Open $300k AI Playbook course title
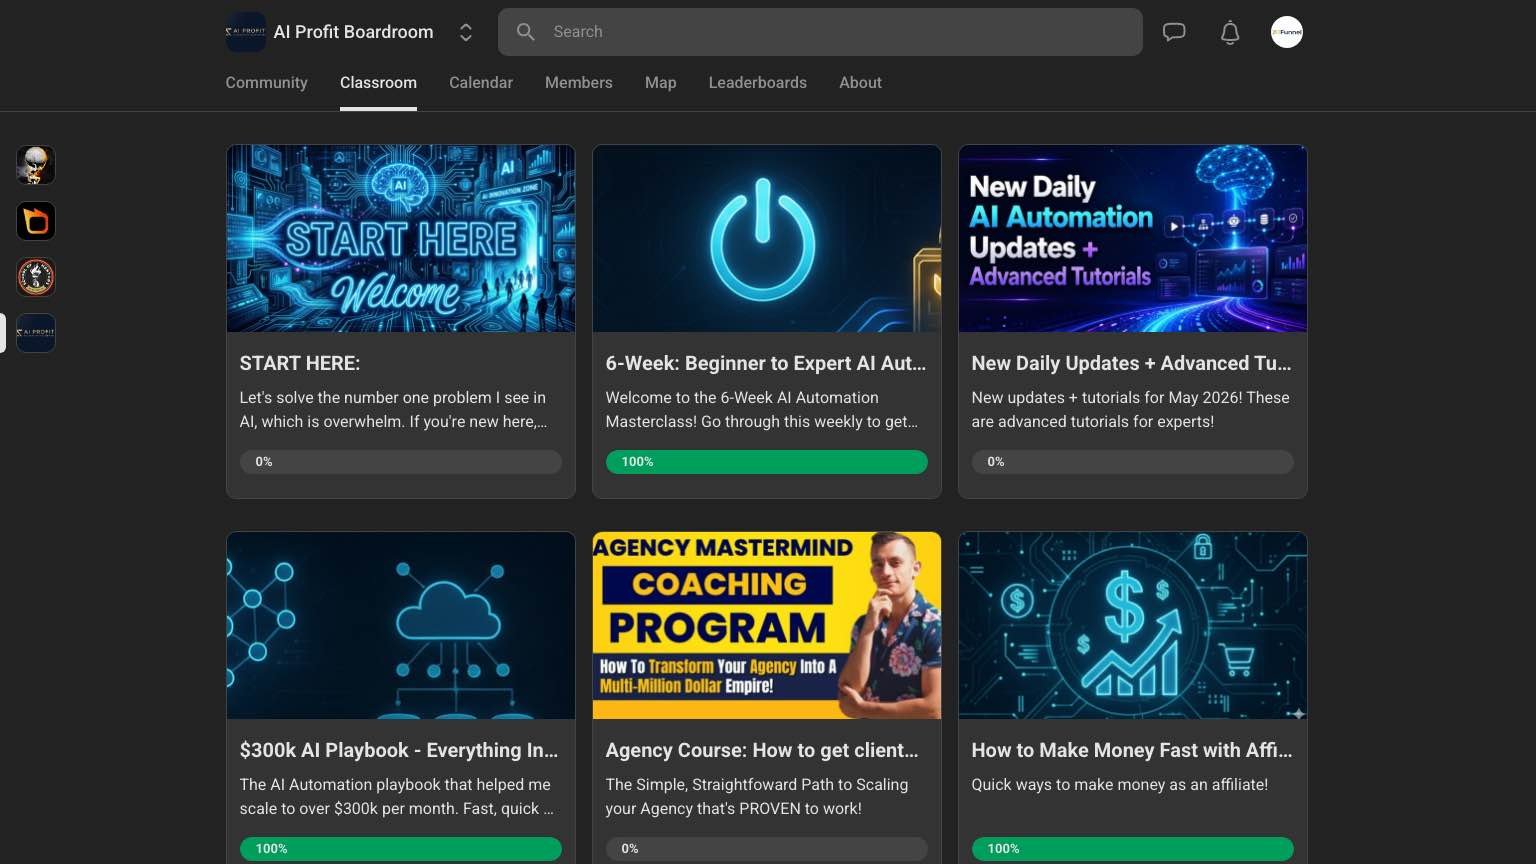The image size is (1536, 864). pos(399,751)
